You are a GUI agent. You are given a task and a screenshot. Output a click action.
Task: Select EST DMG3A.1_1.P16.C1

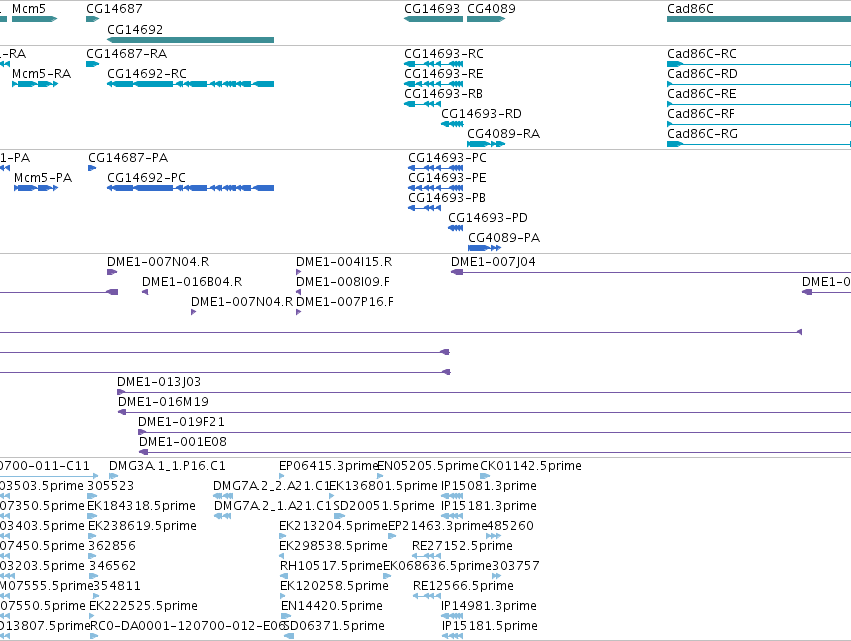click(x=113, y=476)
